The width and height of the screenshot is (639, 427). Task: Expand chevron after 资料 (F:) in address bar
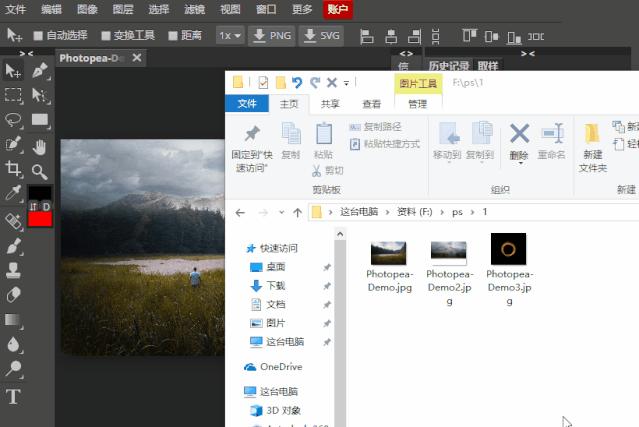click(442, 212)
